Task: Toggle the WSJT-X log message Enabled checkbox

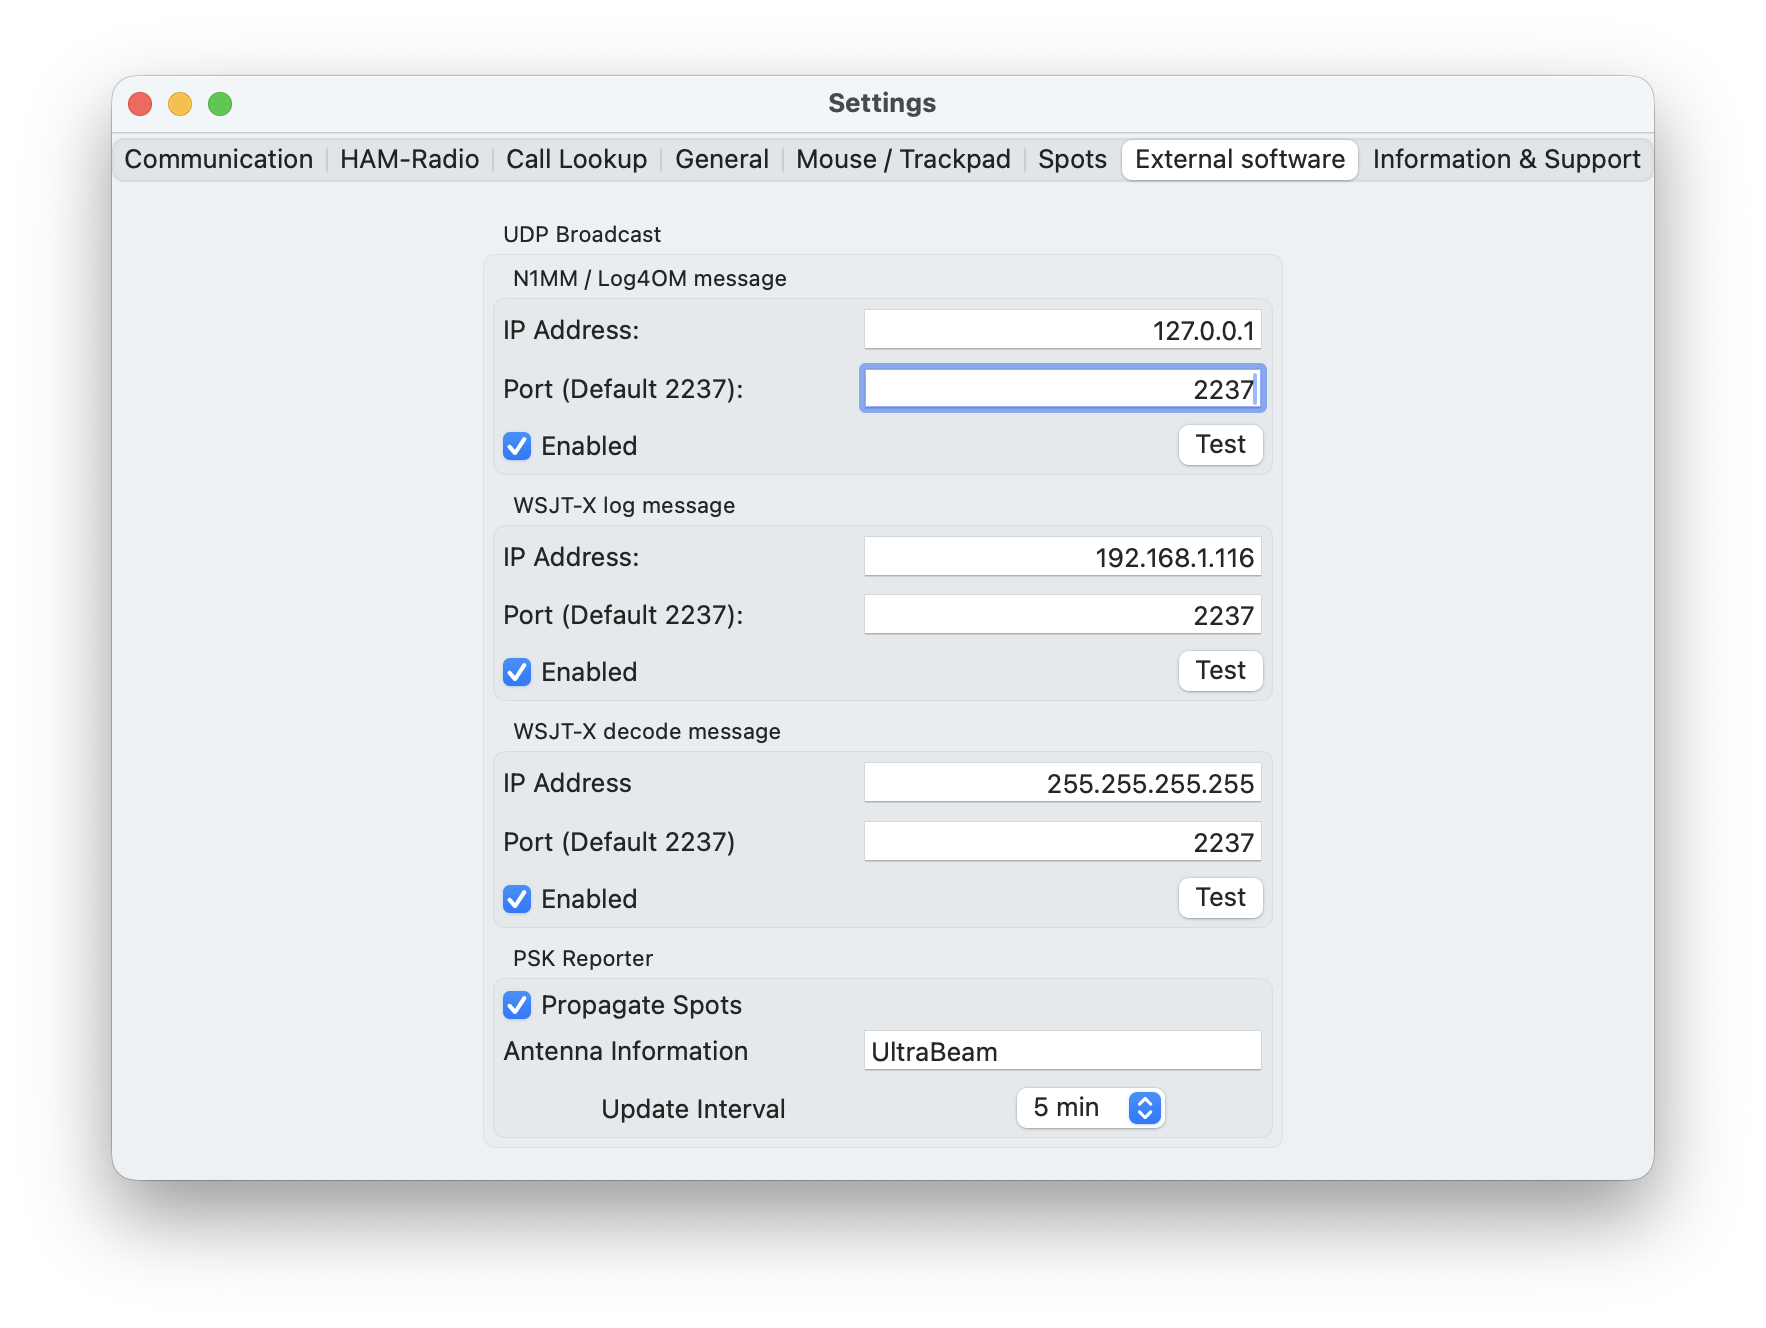Action: (517, 672)
